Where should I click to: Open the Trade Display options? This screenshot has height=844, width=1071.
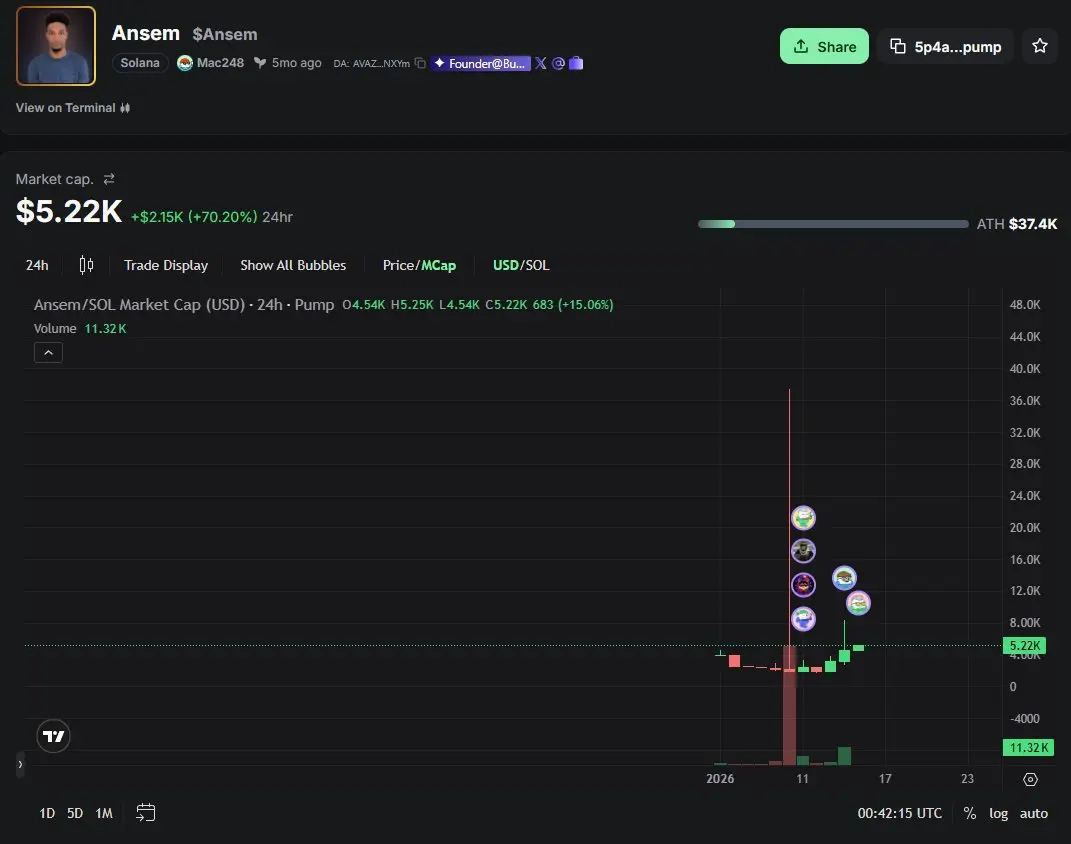(x=166, y=265)
